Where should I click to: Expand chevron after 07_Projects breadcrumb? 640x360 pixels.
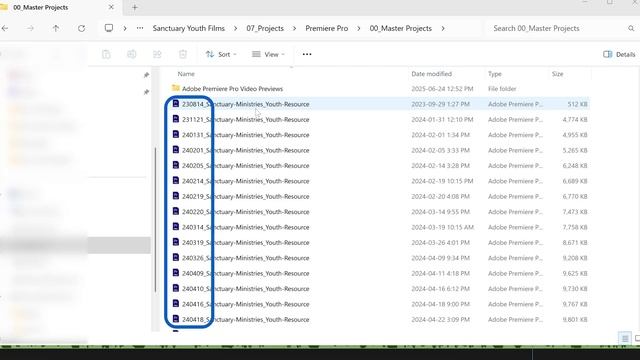pyautogui.click(x=294, y=28)
